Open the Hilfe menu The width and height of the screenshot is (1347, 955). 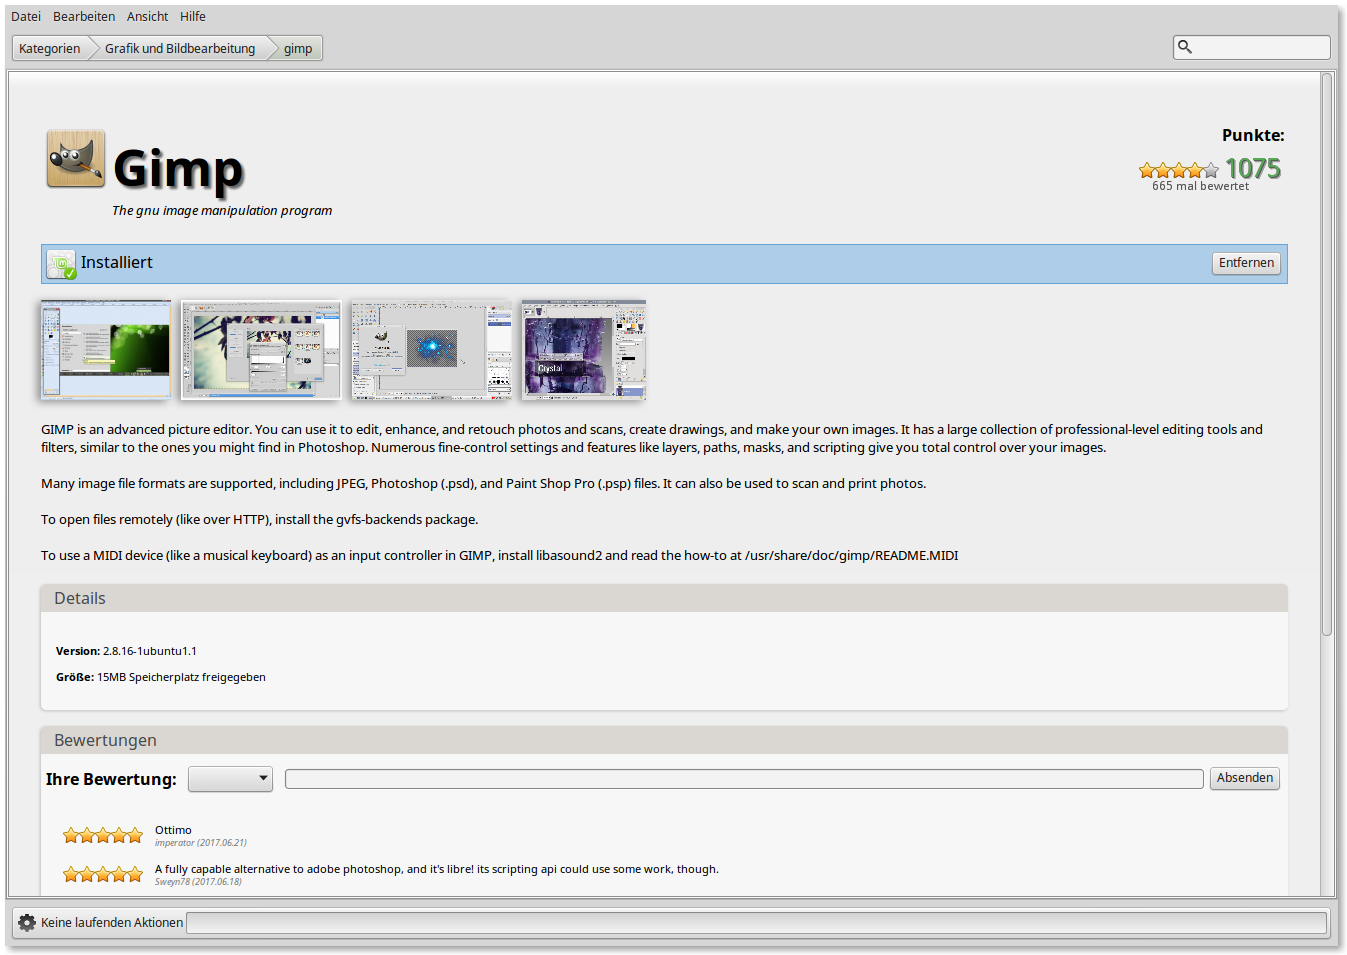click(193, 16)
